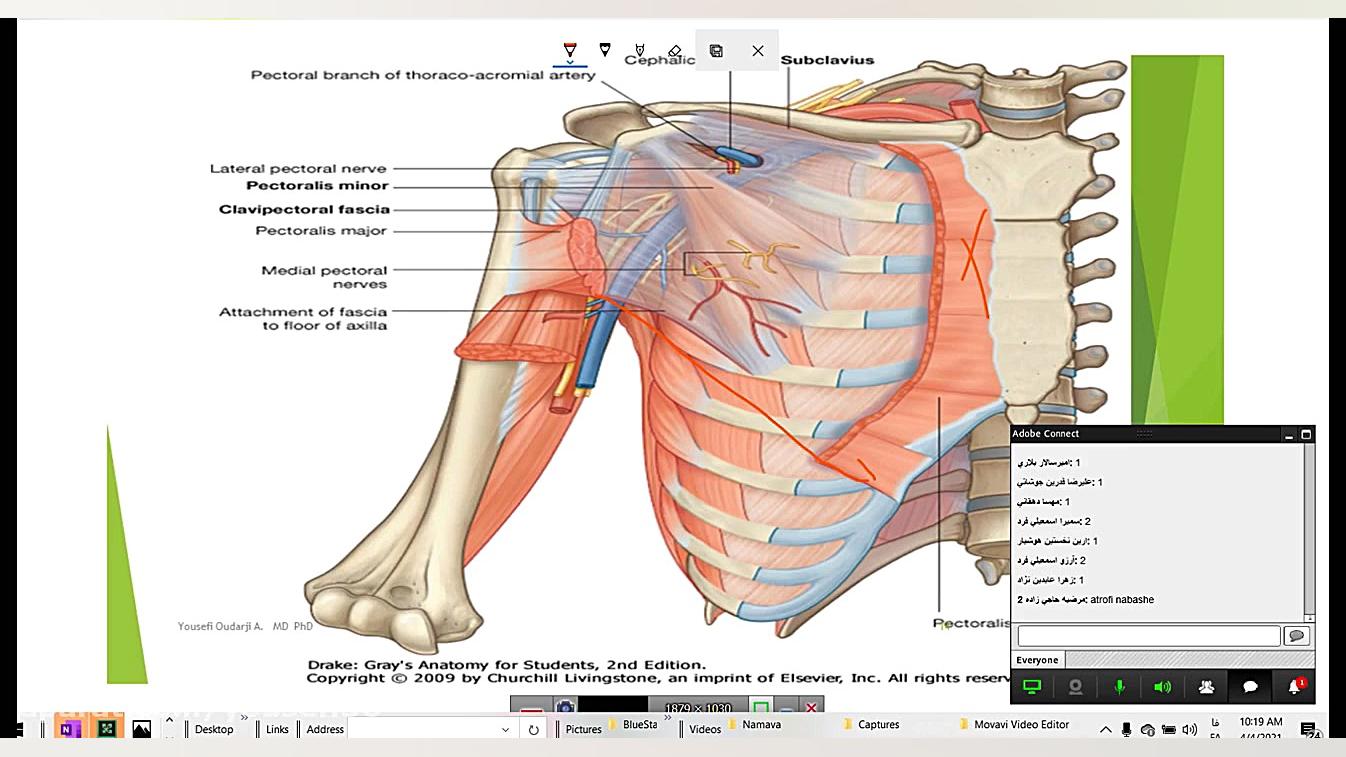Save the screen sketch copy
1346x757 pixels.
pos(716,50)
